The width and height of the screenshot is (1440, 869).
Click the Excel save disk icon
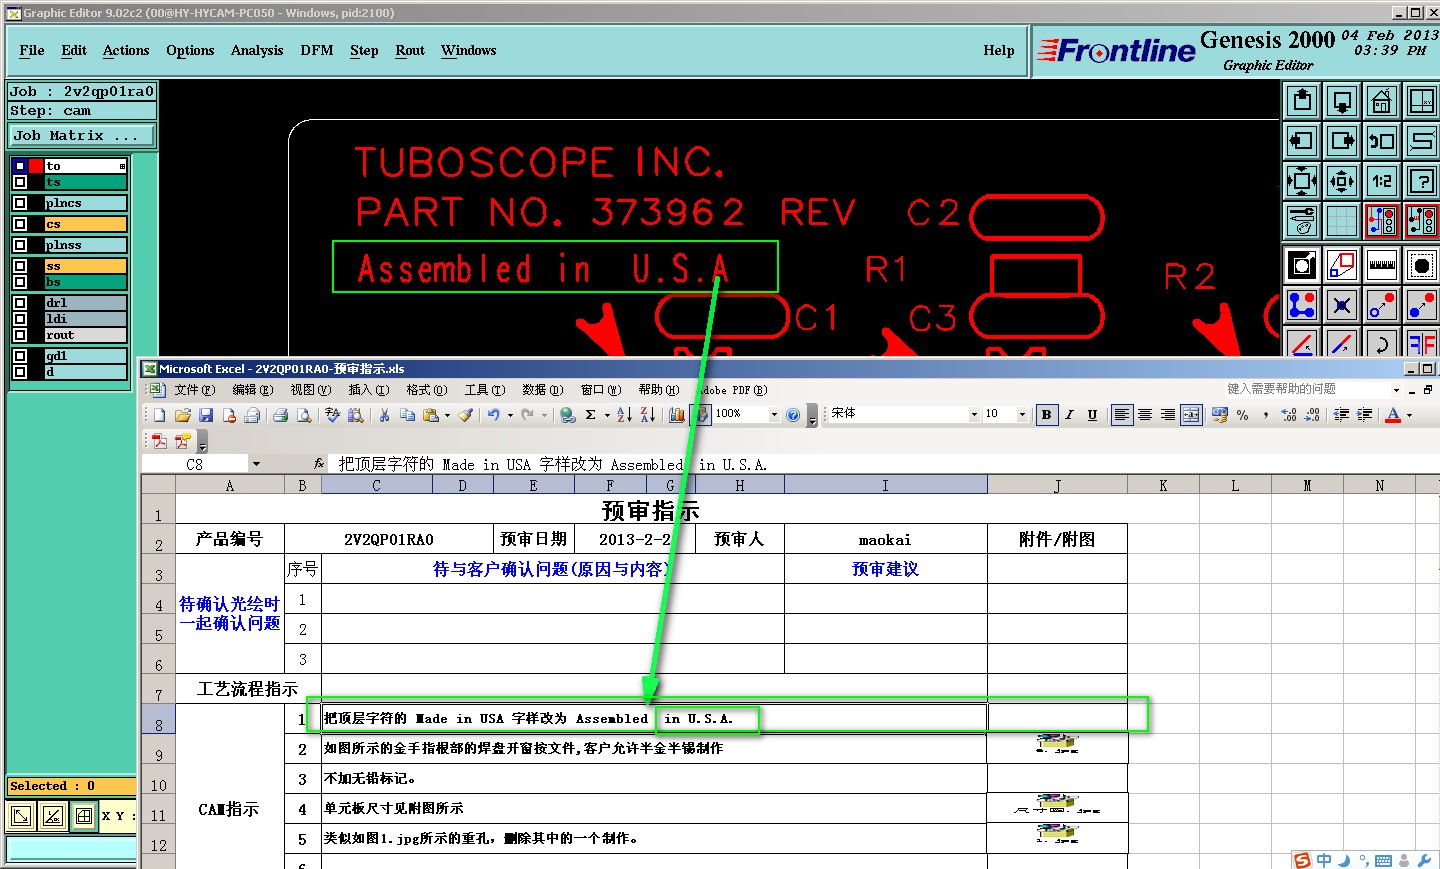(x=206, y=415)
